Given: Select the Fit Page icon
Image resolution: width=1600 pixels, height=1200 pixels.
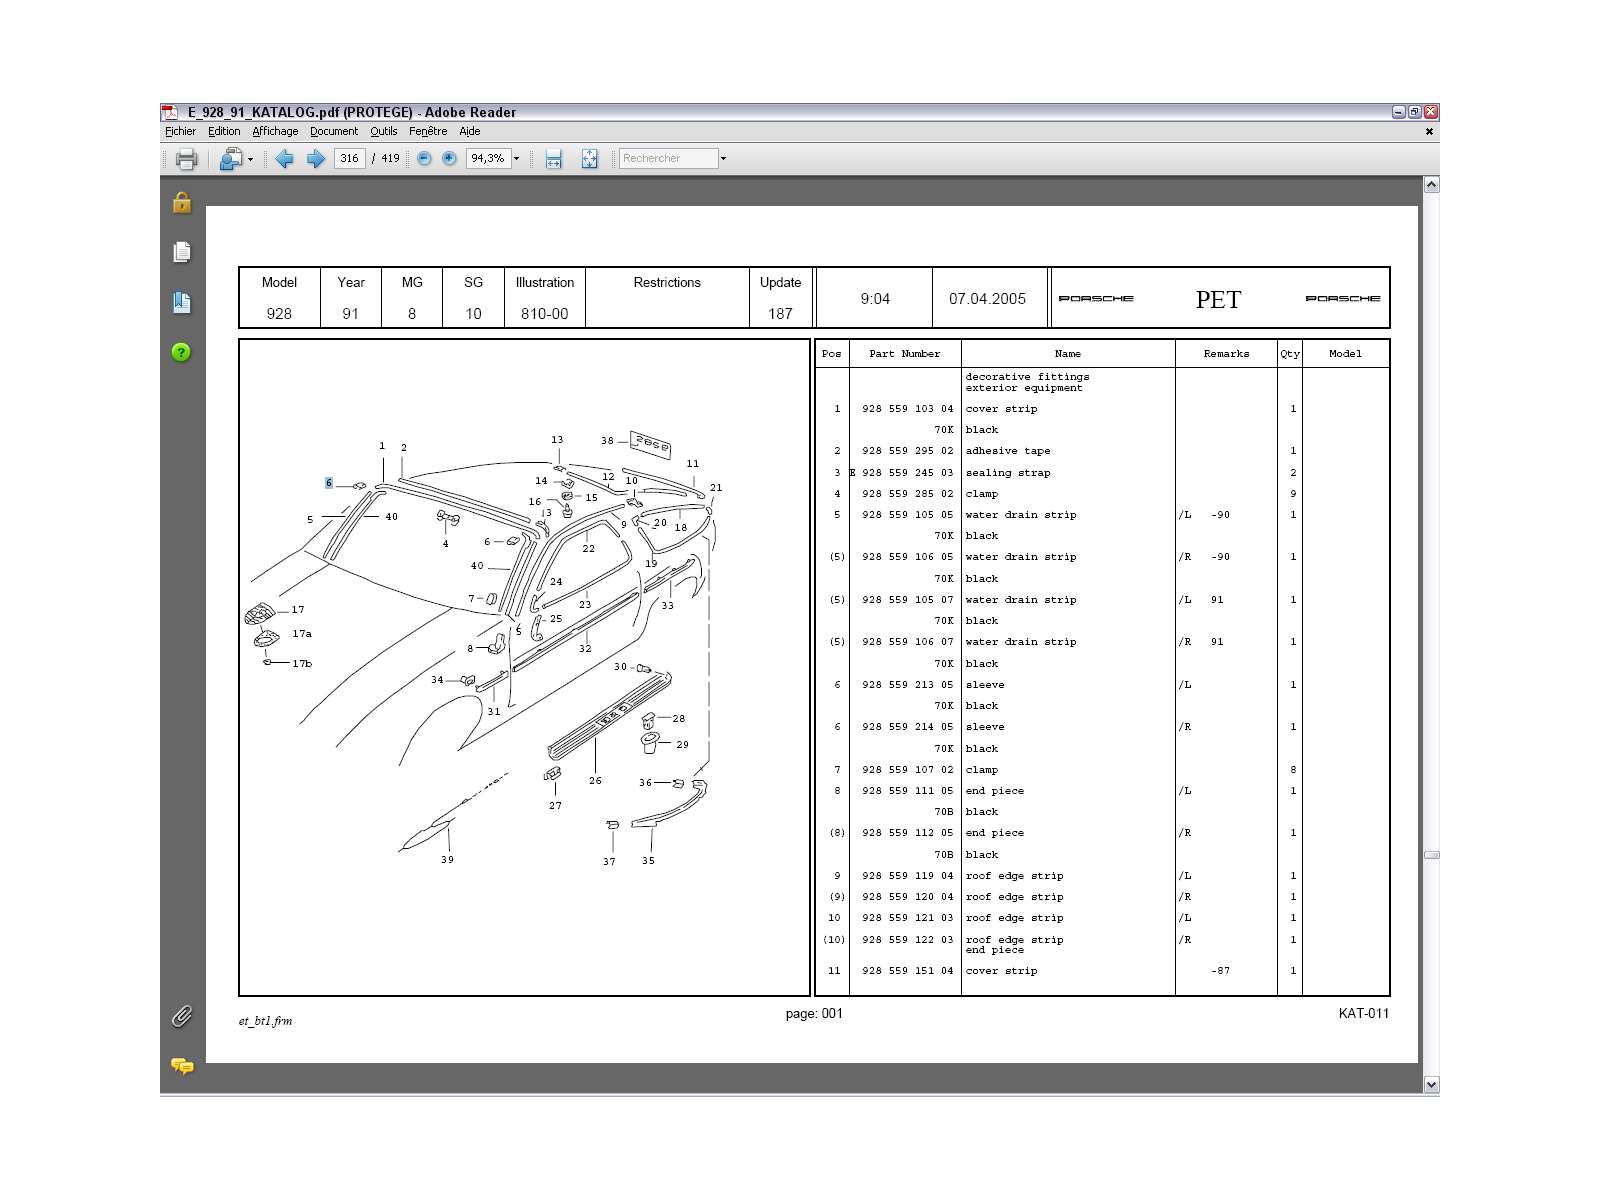Looking at the screenshot, I should [589, 158].
